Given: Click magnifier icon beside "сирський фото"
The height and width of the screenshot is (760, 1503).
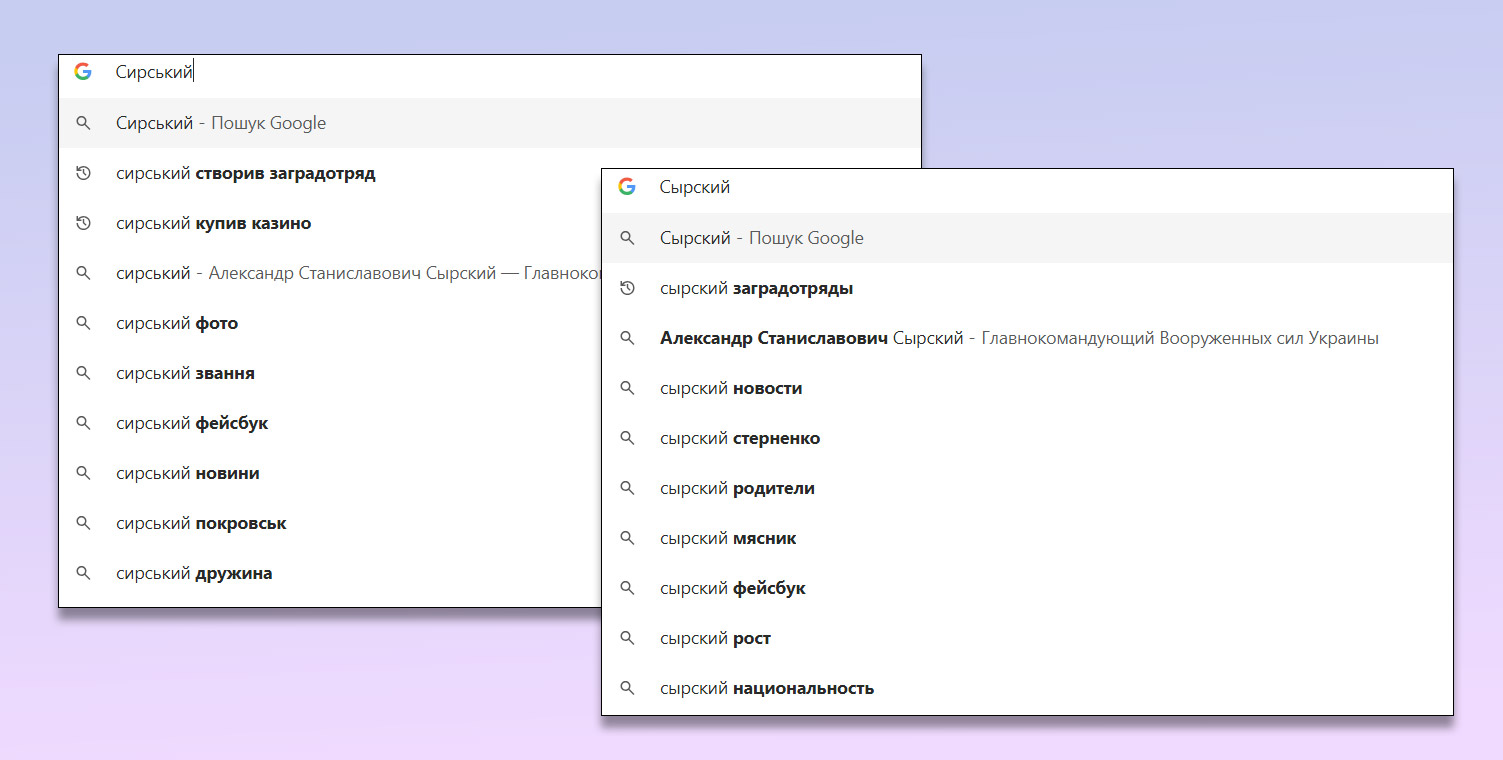Looking at the screenshot, I should coord(83,323).
